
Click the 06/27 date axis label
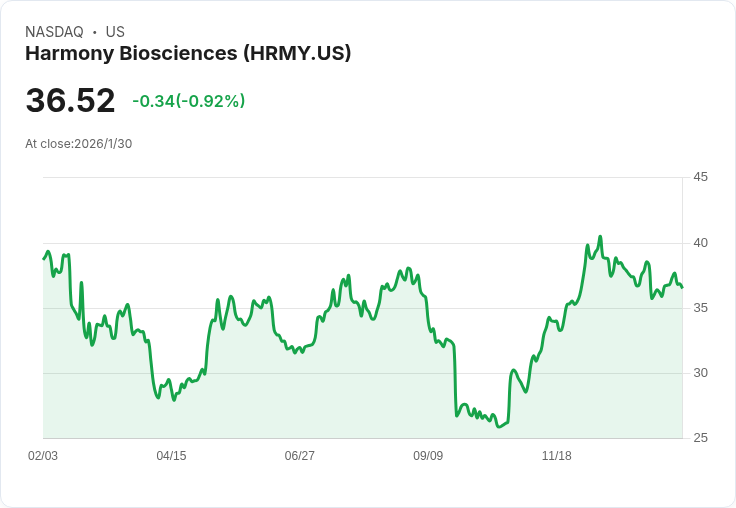(299, 455)
